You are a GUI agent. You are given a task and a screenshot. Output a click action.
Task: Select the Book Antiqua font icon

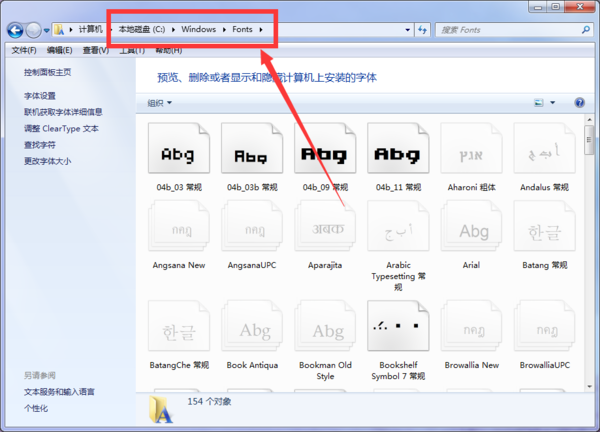click(252, 326)
